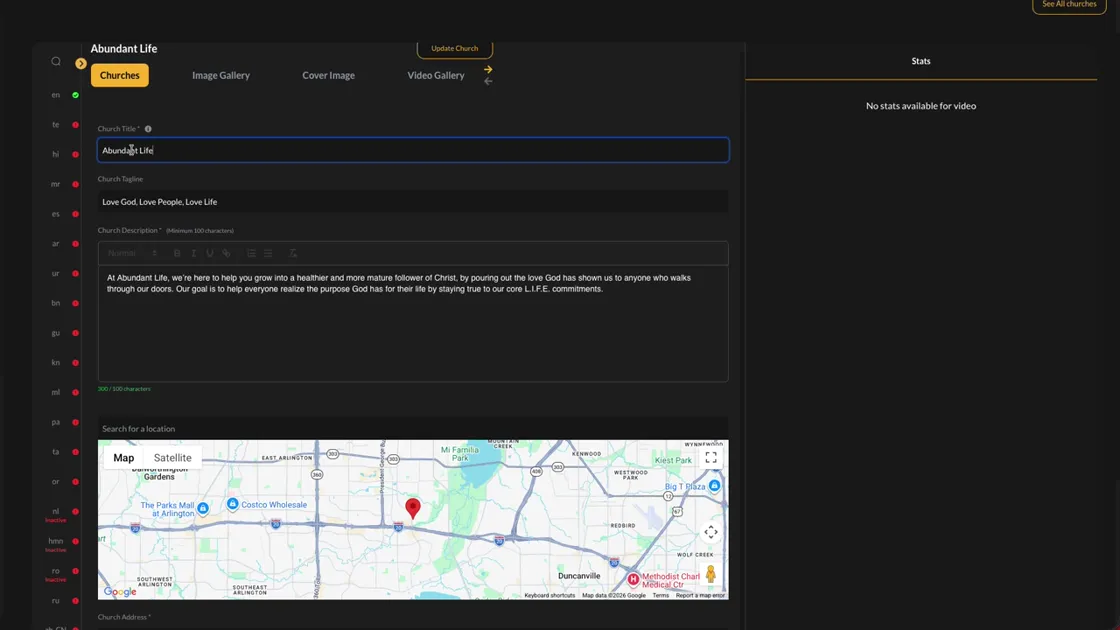Clear formatting in description editor
Image resolution: width=1120 pixels, height=630 pixels.
click(x=293, y=253)
